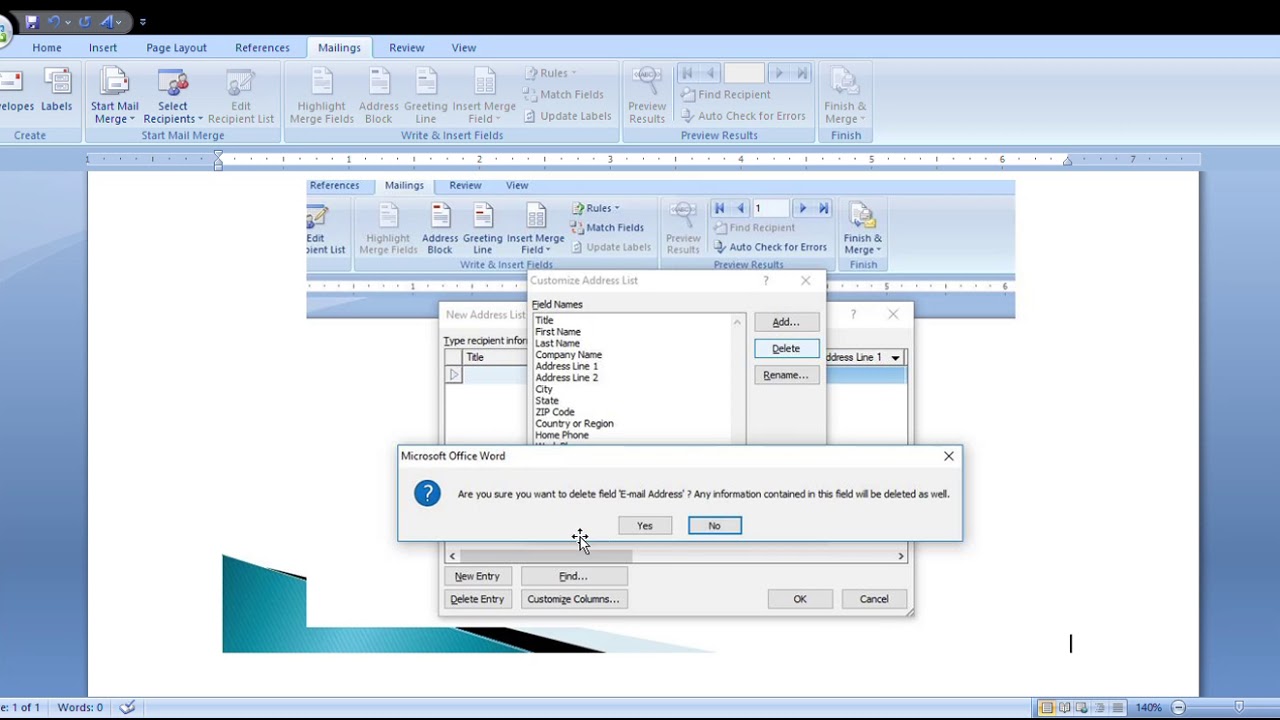Image resolution: width=1280 pixels, height=720 pixels.
Task: Confirm deletion with the Yes button
Action: tap(645, 526)
